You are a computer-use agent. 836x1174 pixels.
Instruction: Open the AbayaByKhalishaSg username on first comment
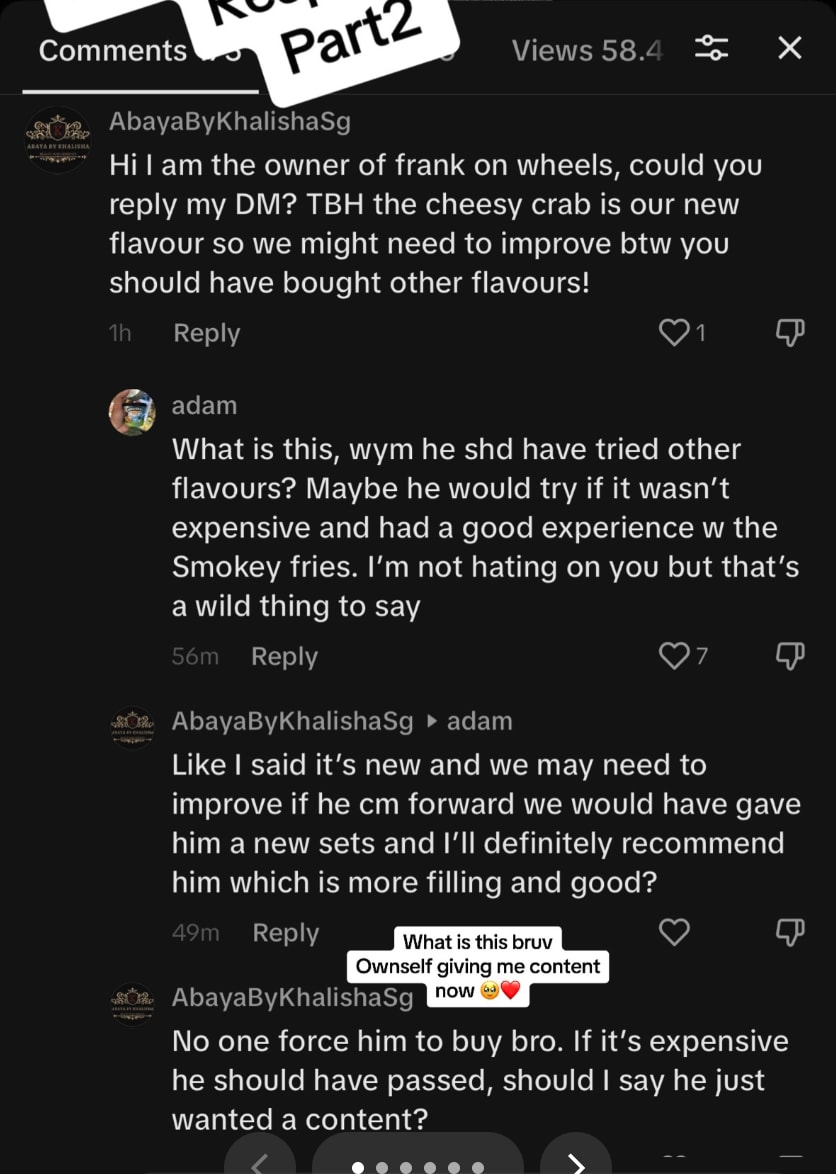click(x=230, y=122)
